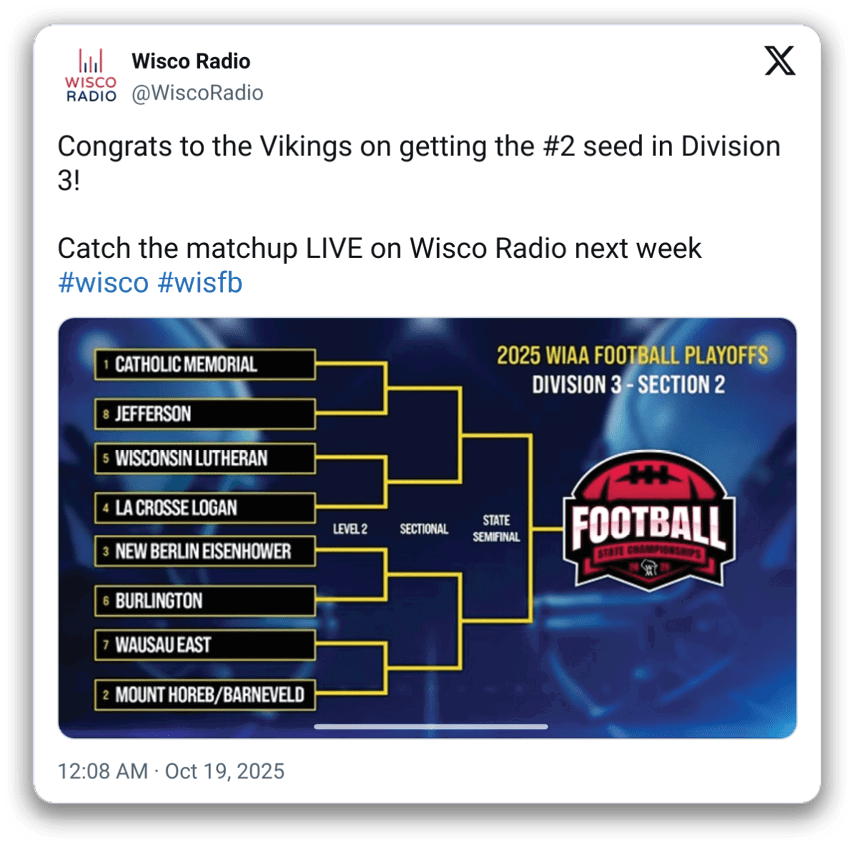The width and height of the screenshot is (854, 846).
Task: Click the Mount Horeb/Barneveld team box
Action: [205, 694]
